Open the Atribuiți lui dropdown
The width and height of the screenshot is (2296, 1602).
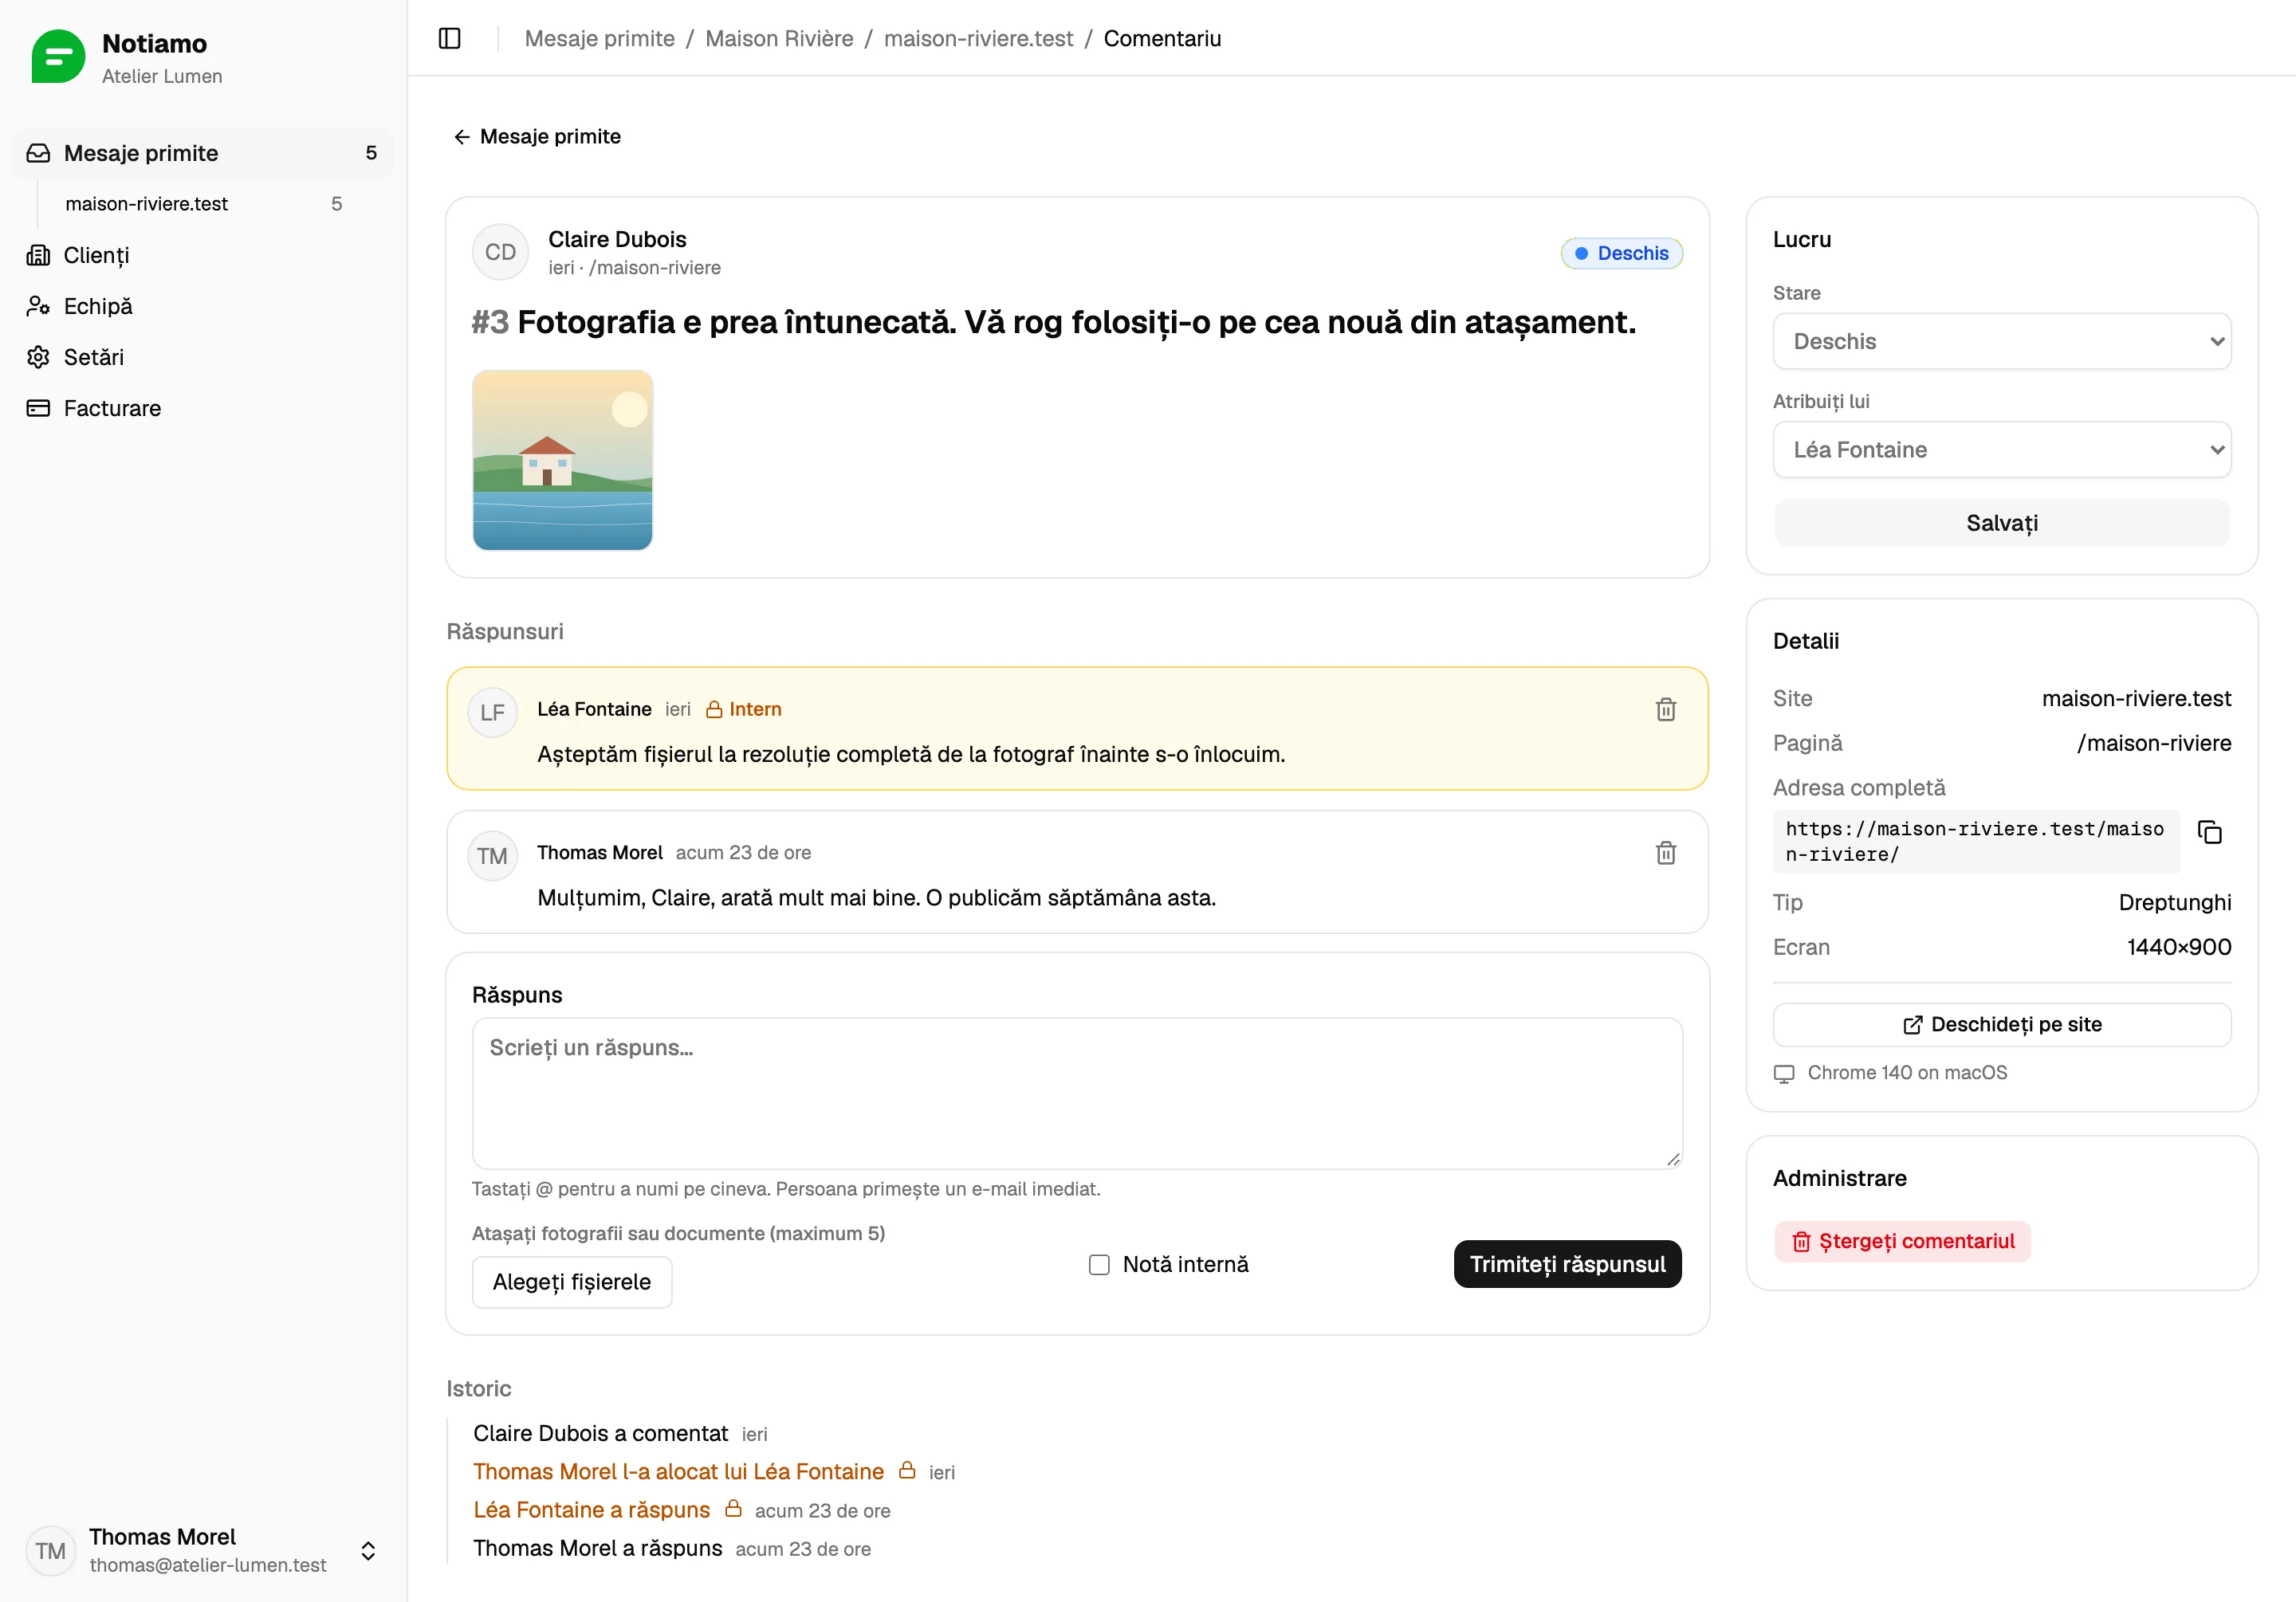tap(2001, 450)
